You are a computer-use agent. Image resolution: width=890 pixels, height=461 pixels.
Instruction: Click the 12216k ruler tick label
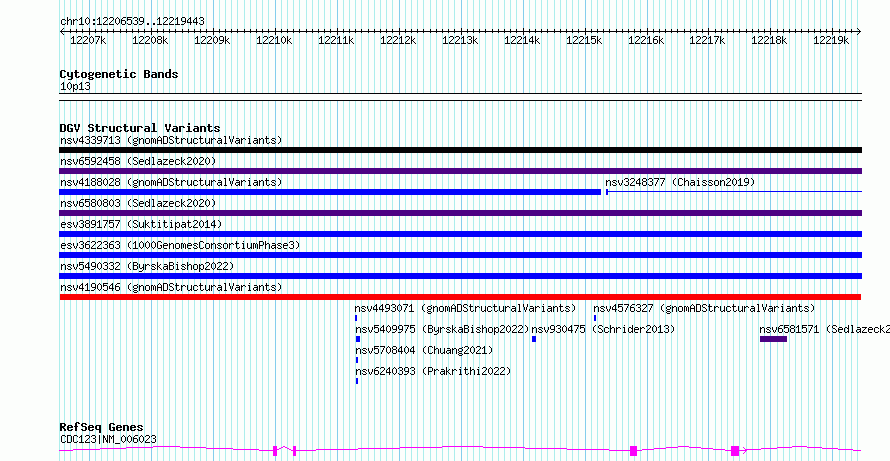[645, 40]
